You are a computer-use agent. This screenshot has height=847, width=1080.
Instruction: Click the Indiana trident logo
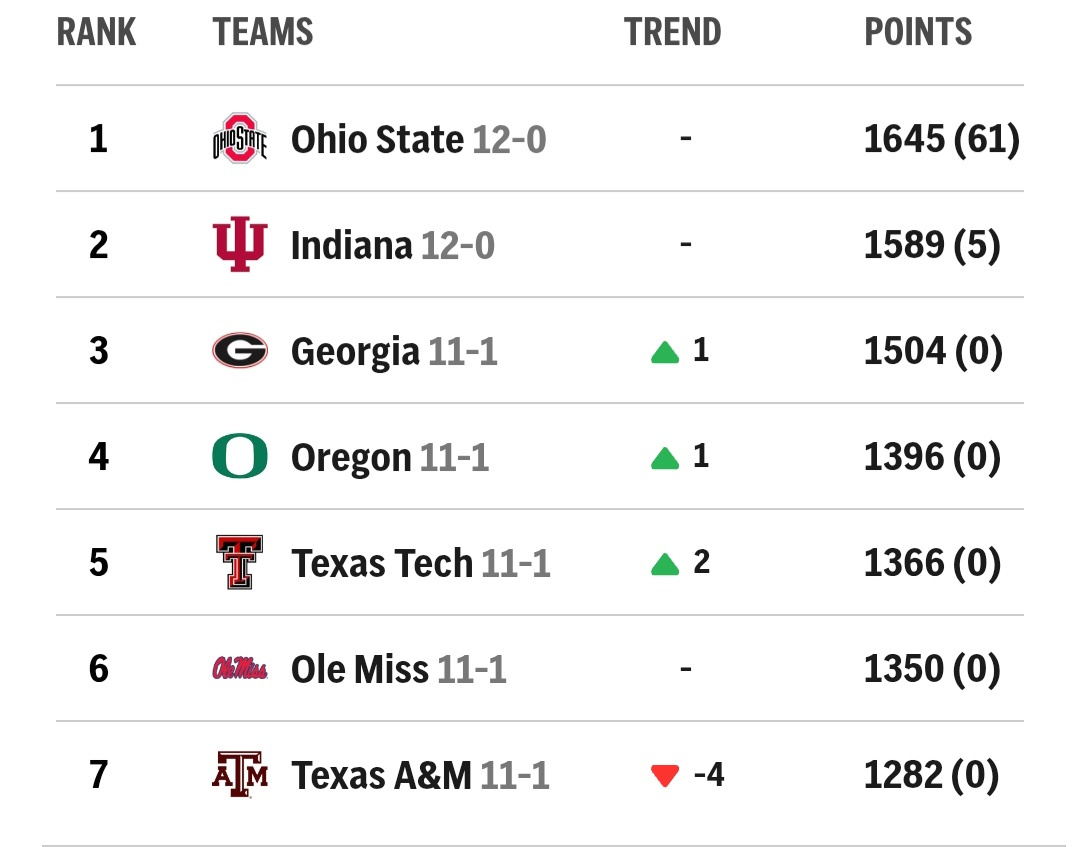coord(240,245)
